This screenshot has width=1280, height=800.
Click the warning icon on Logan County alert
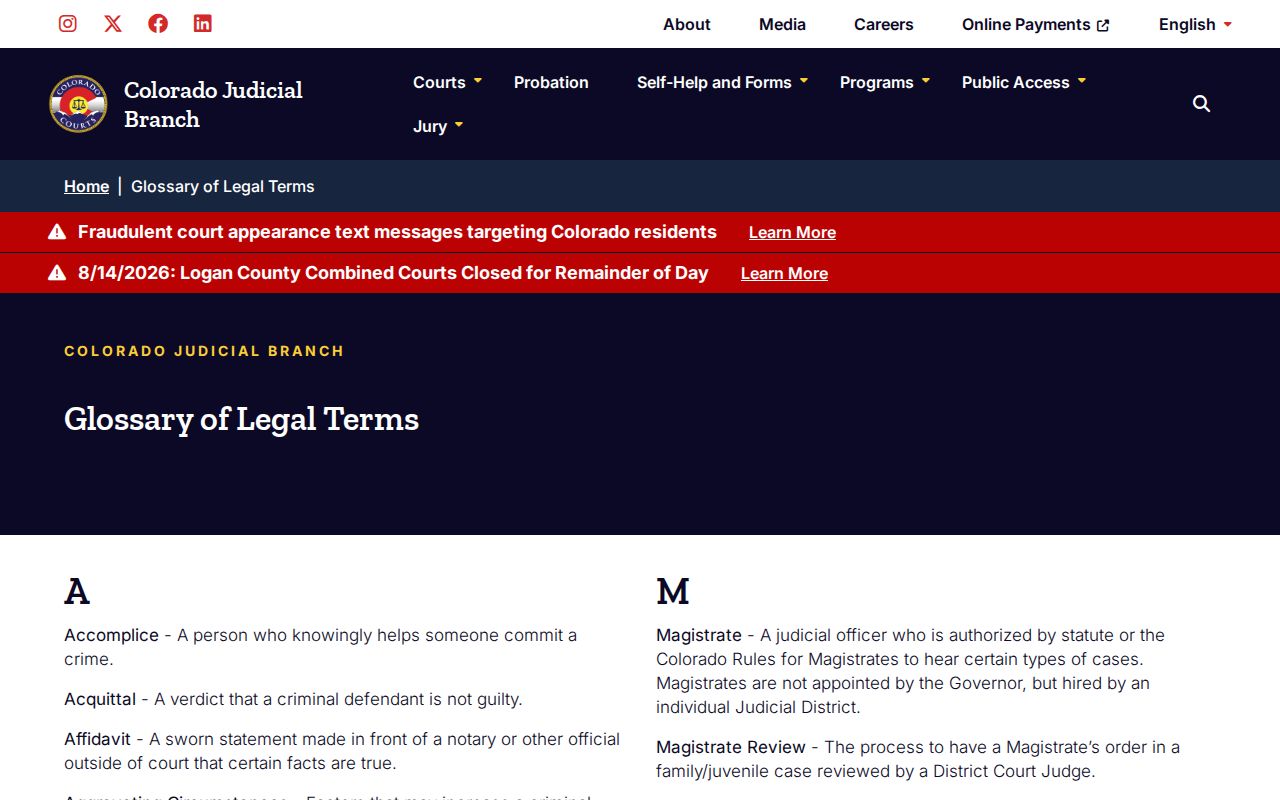pos(57,273)
